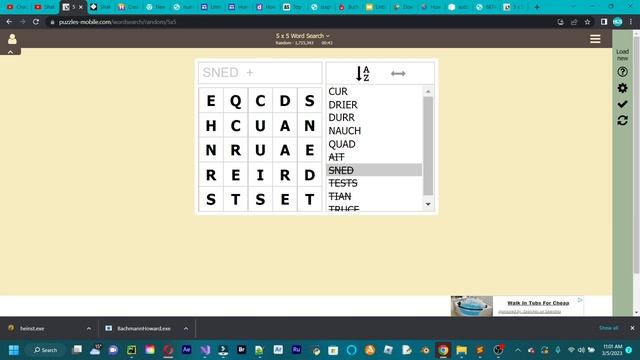This screenshot has width=640, height=360.
Task: Close the active word search tab
Action: [x=81, y=7]
